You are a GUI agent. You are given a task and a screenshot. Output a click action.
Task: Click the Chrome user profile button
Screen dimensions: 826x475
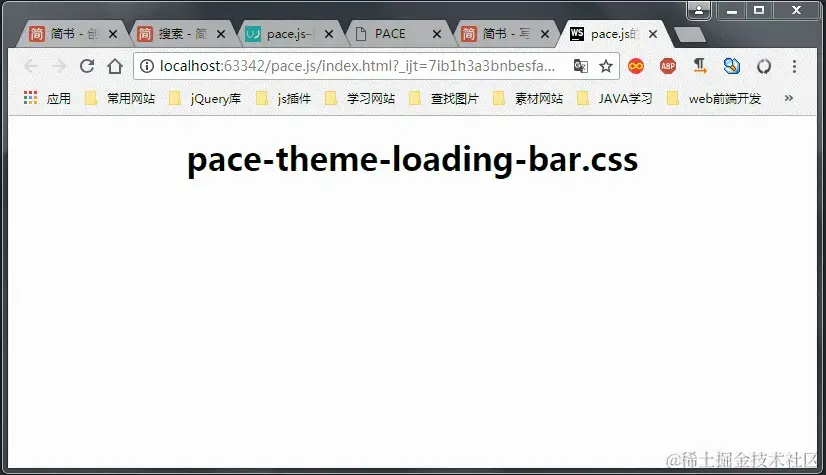pos(699,10)
